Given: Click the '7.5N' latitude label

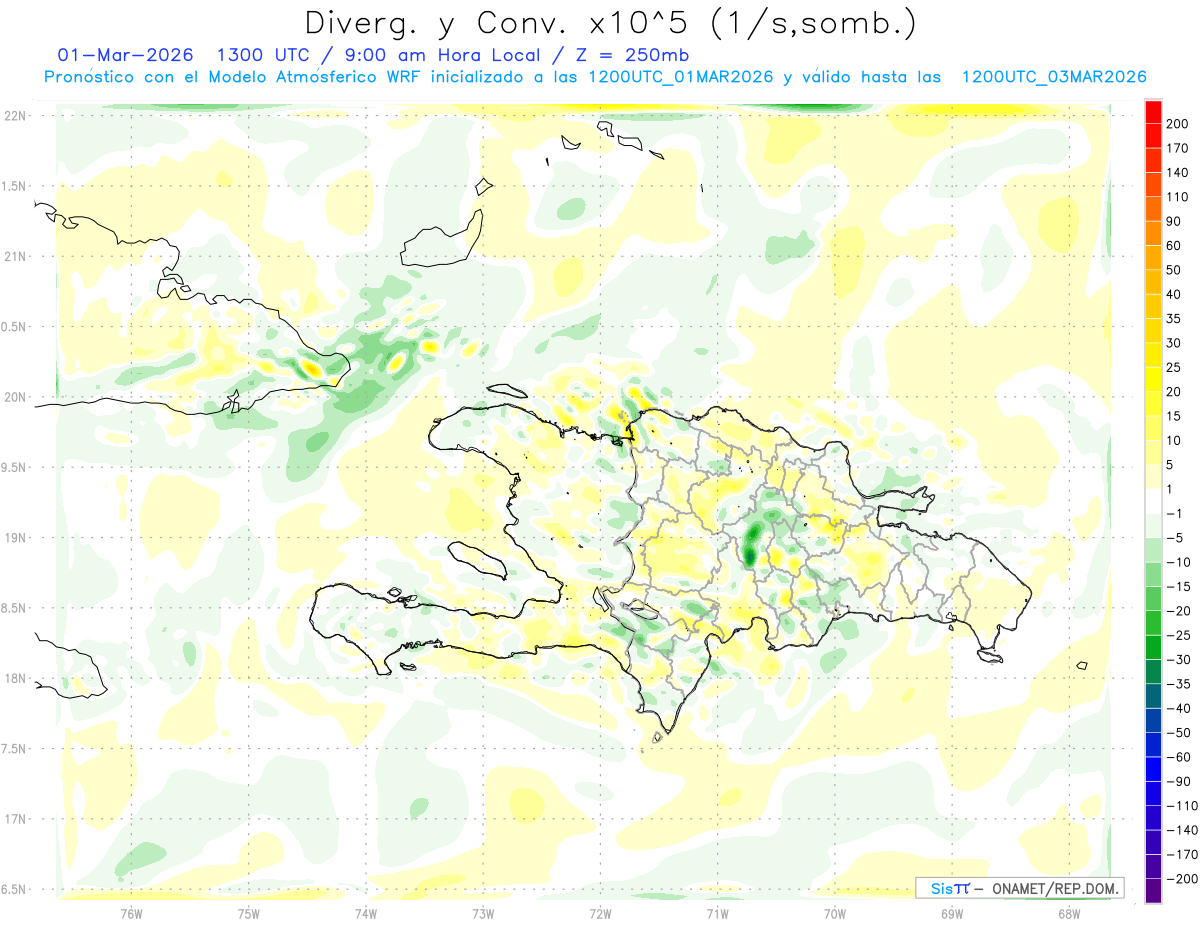Looking at the screenshot, I should coord(14,749).
